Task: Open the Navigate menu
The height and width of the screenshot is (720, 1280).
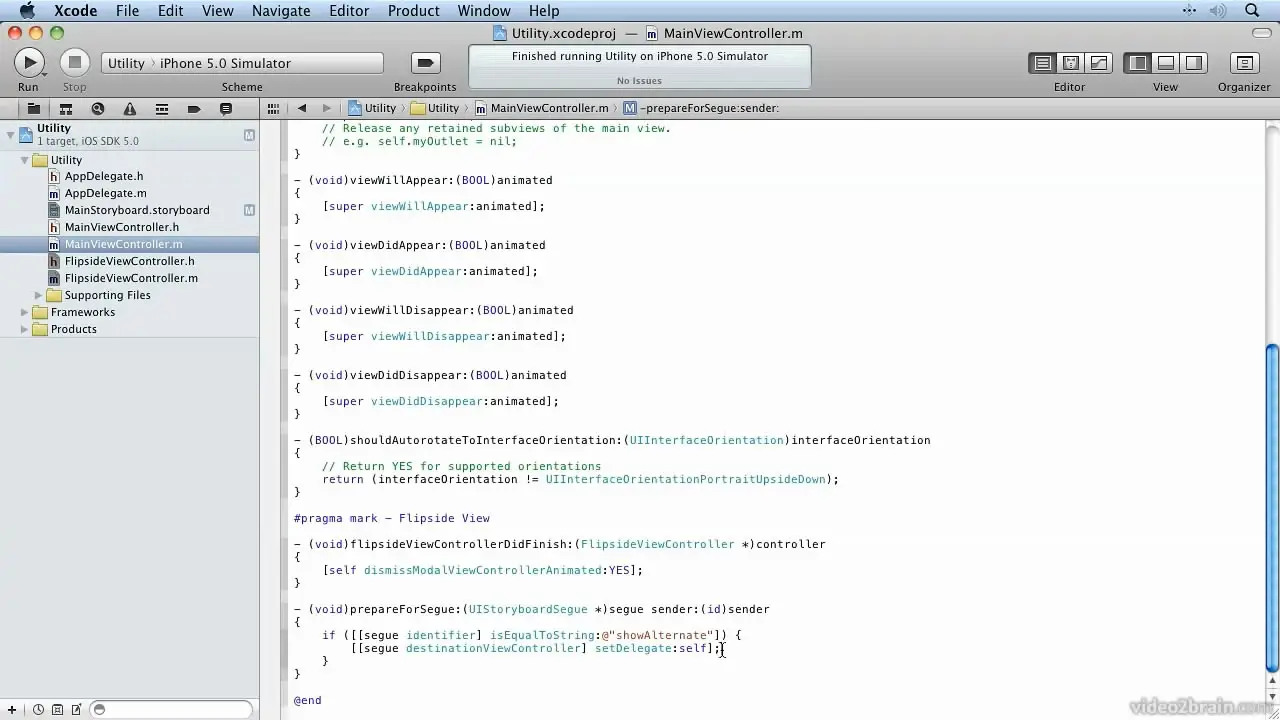Action: 281,11
